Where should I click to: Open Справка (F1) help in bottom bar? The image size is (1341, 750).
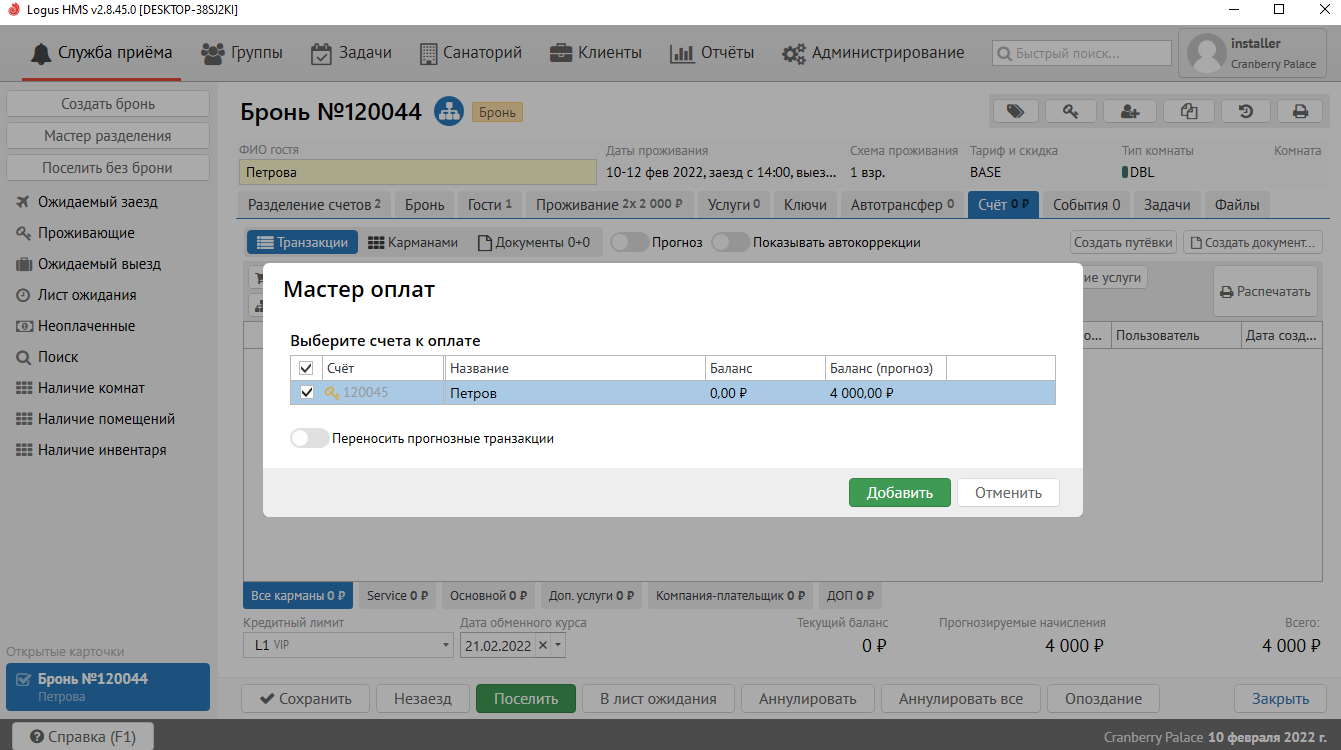[82, 737]
